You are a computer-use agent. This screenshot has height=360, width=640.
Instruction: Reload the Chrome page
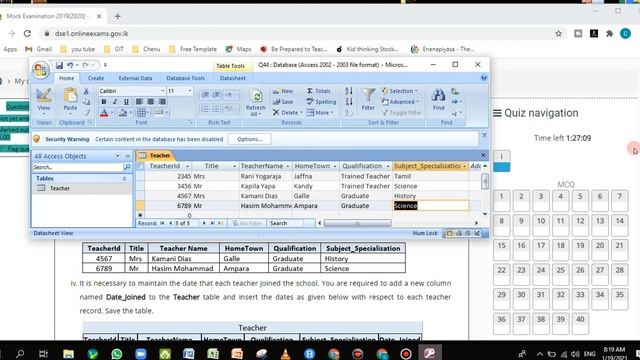27,33
